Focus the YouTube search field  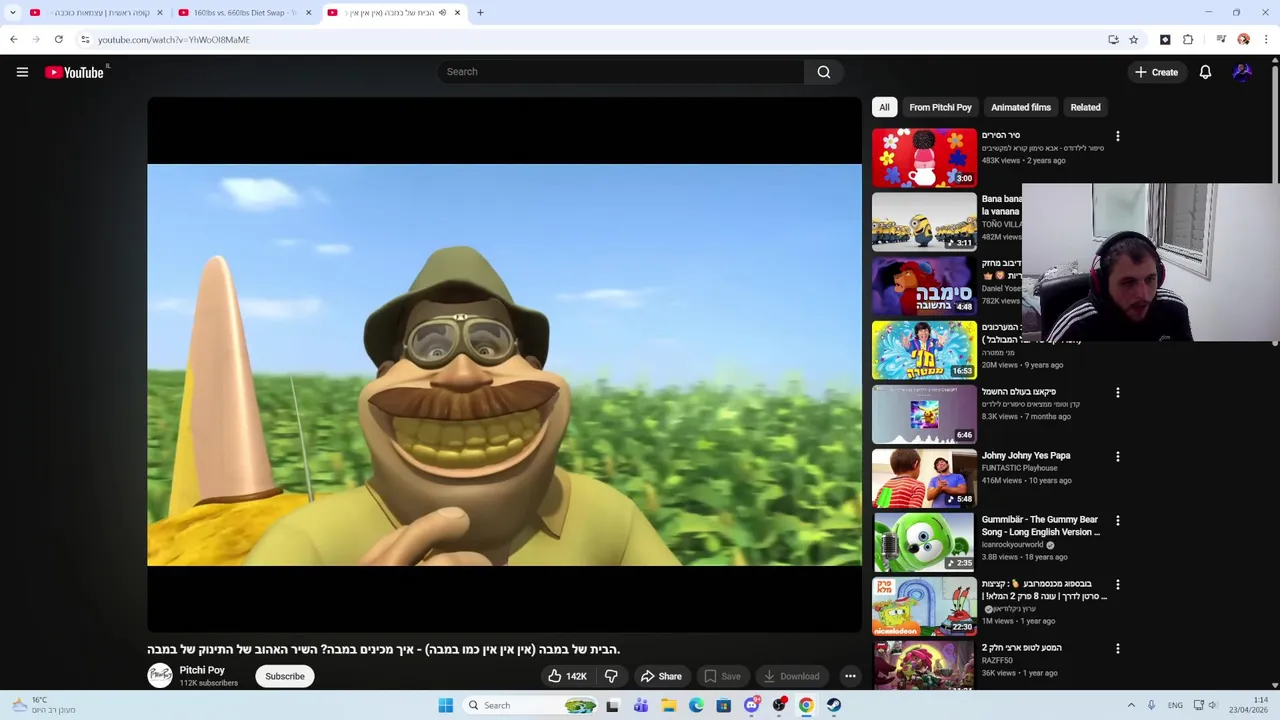click(620, 72)
